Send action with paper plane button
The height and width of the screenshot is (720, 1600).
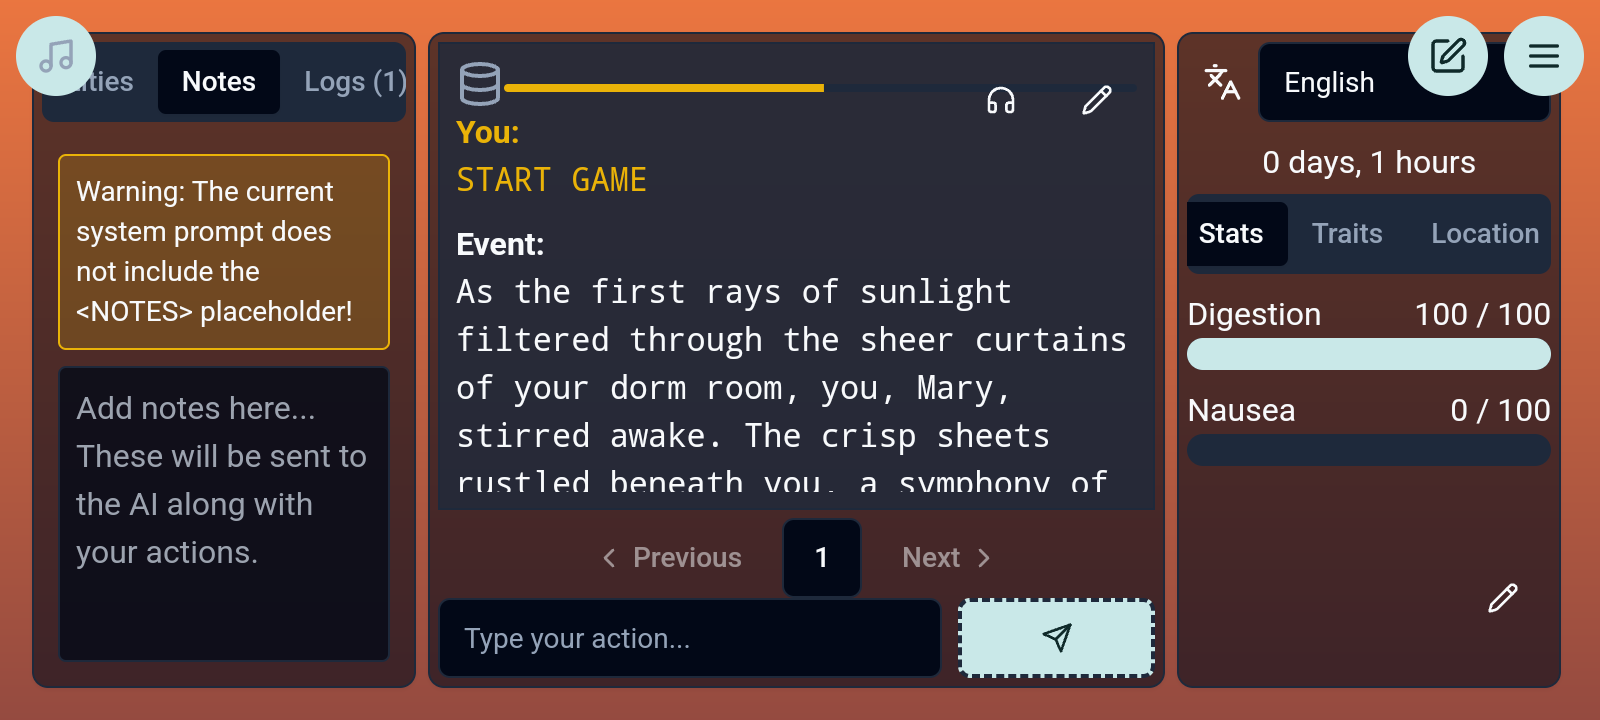[1056, 638]
